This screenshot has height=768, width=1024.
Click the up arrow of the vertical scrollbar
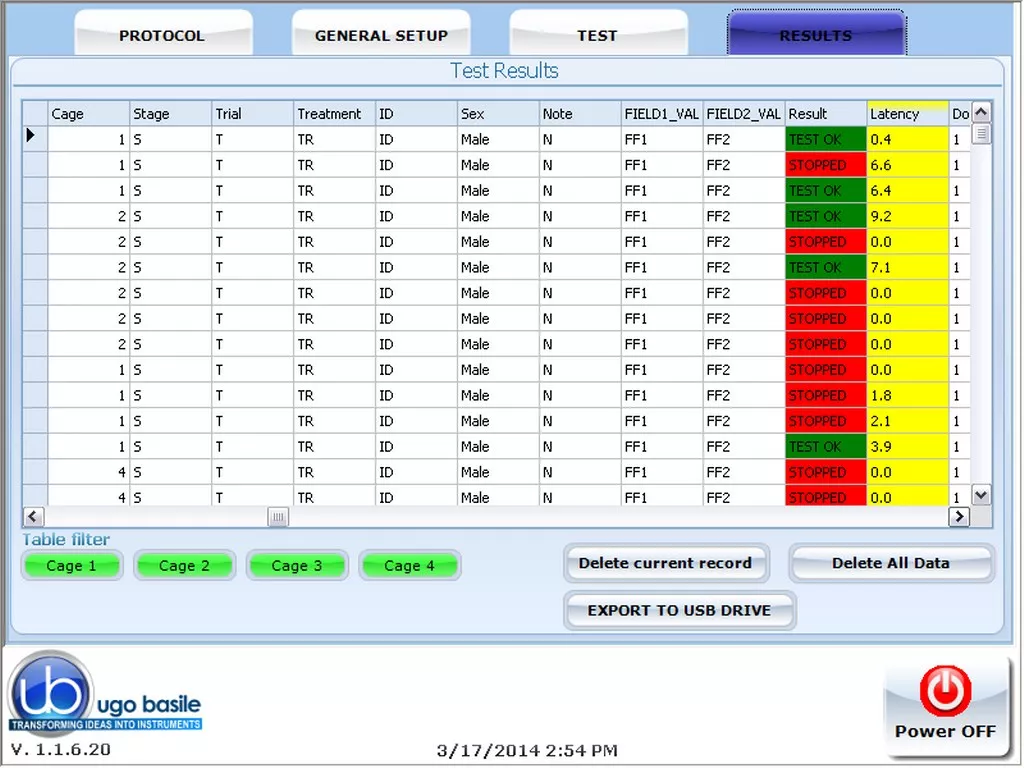pyautogui.click(x=981, y=112)
